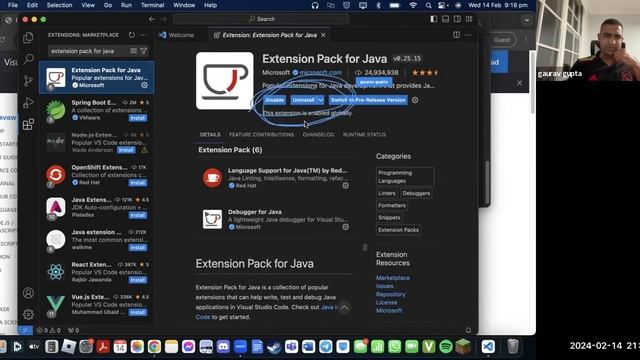Disable the Extension Pack for Java

click(x=274, y=100)
